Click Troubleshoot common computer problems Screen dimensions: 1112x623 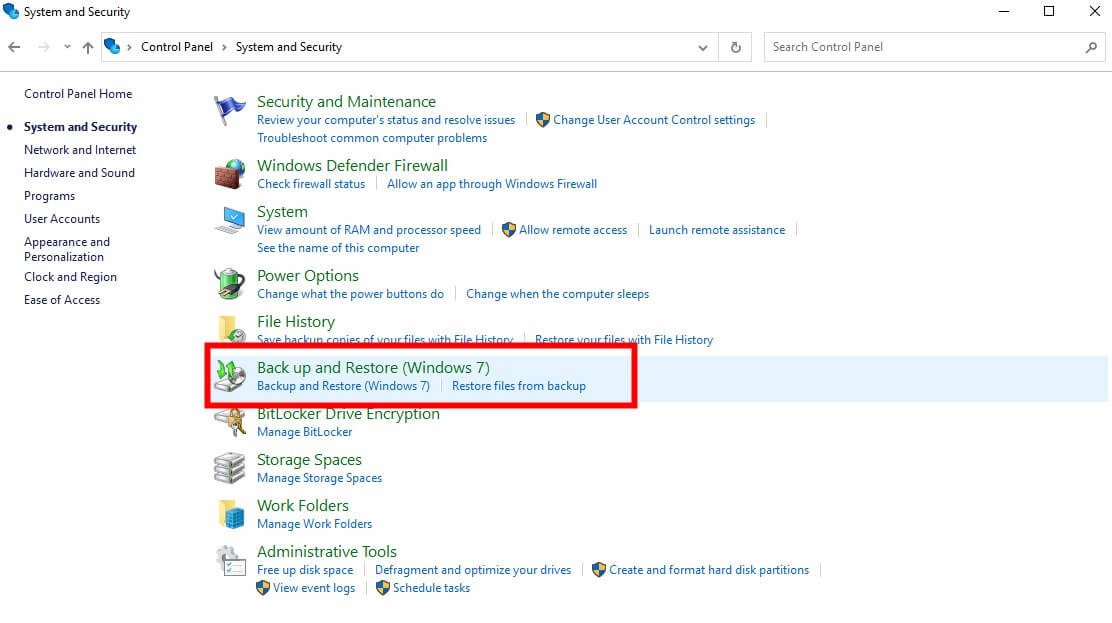pos(372,138)
